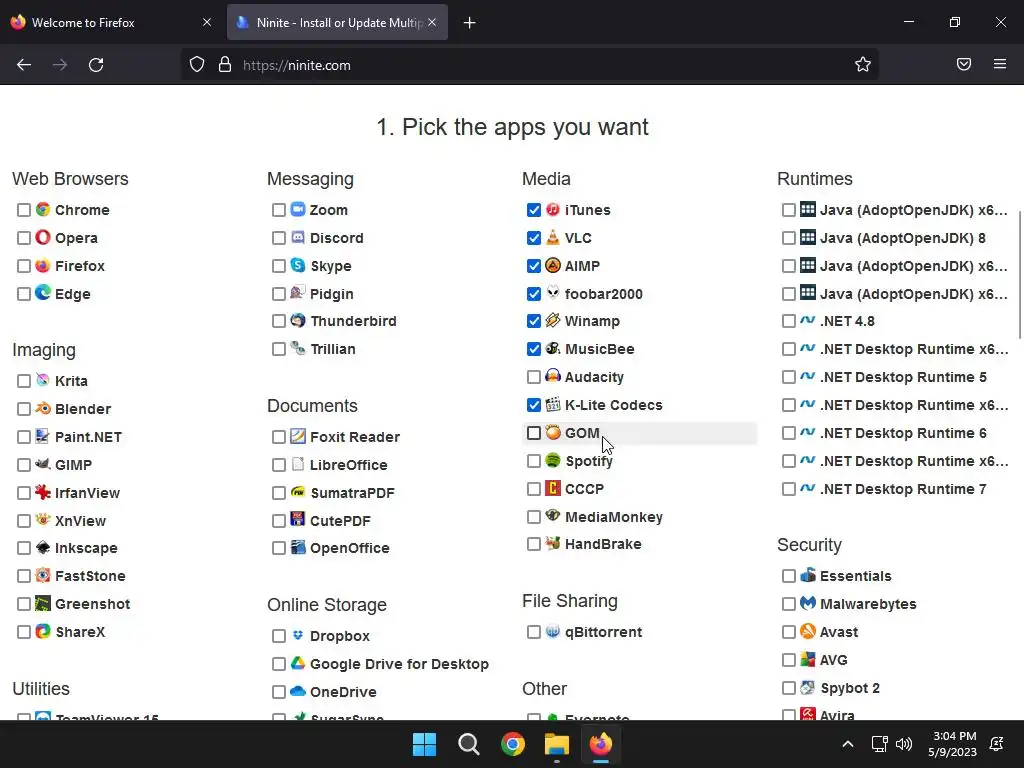The height and width of the screenshot is (768, 1024).
Task: Click the Google Drive for Desktop icon
Action: (x=298, y=664)
